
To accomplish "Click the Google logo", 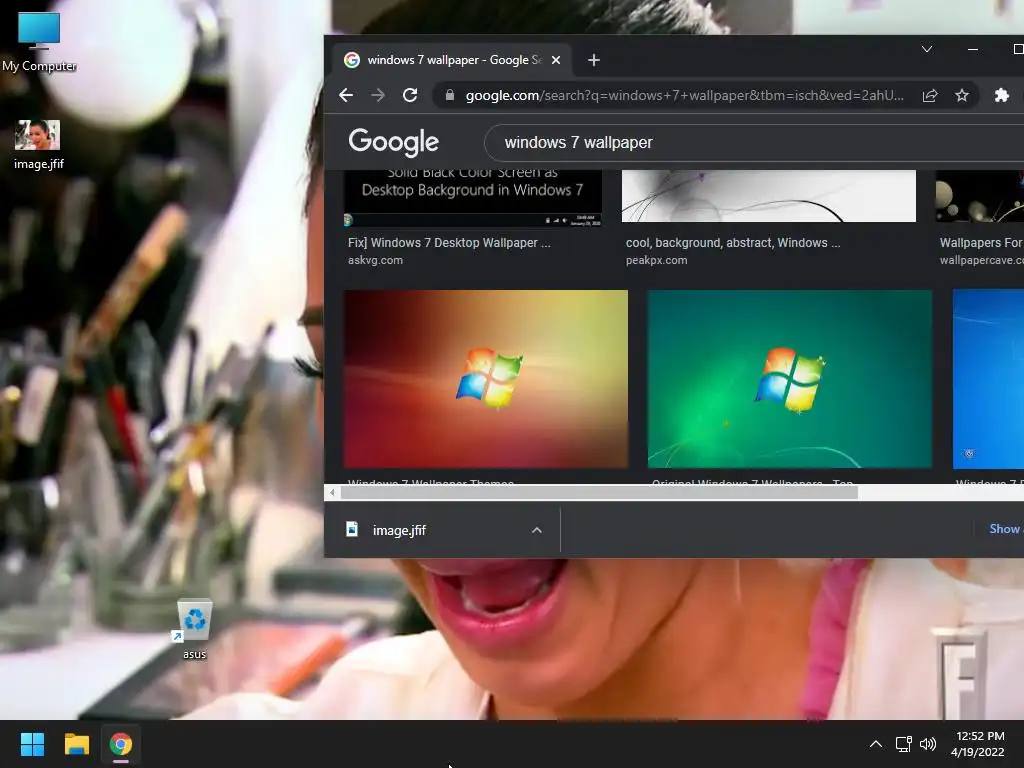I will point(393,142).
